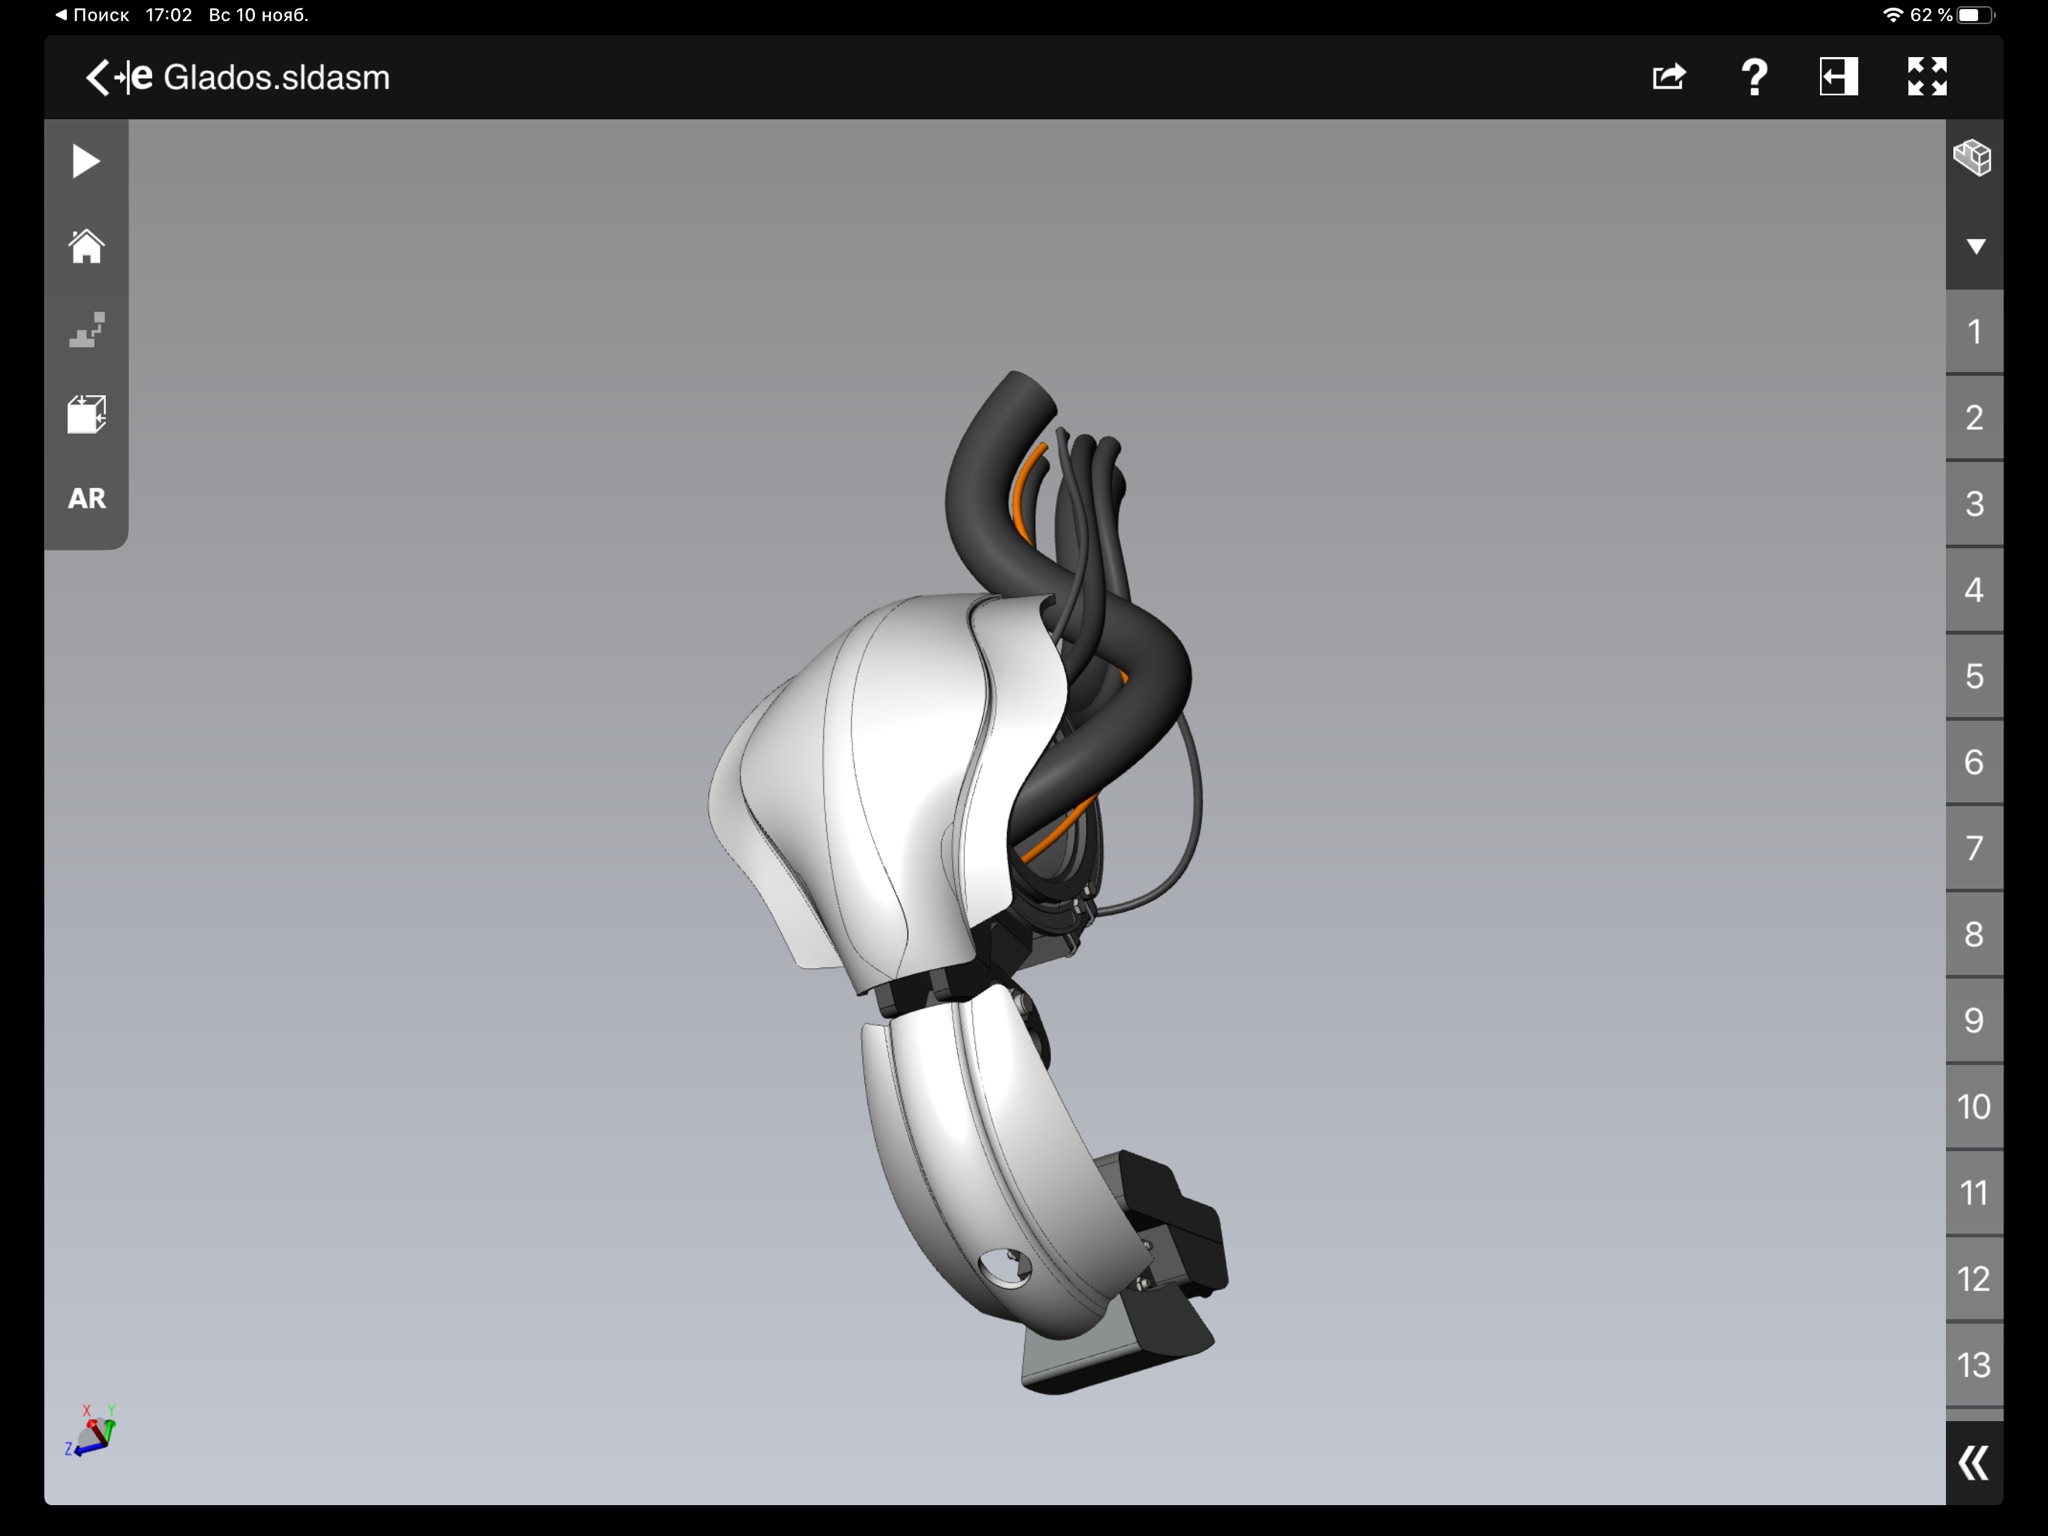Viewport: 2048px width, 1536px height.
Task: Choose view number 13
Action: (x=1974, y=1364)
